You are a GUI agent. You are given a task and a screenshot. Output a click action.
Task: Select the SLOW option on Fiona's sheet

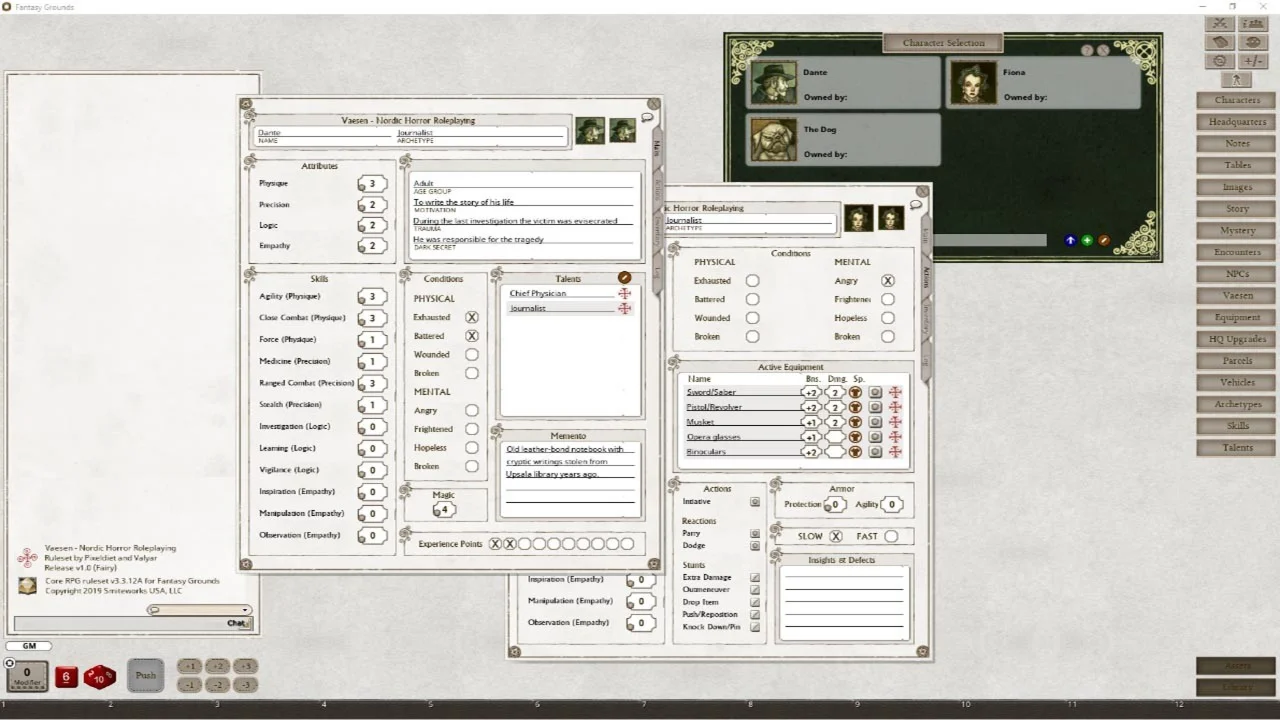(x=836, y=536)
